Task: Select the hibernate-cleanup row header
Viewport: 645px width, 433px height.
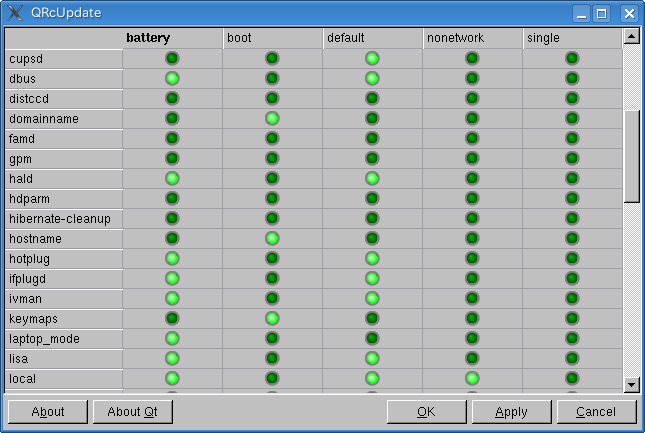Action: (64, 219)
